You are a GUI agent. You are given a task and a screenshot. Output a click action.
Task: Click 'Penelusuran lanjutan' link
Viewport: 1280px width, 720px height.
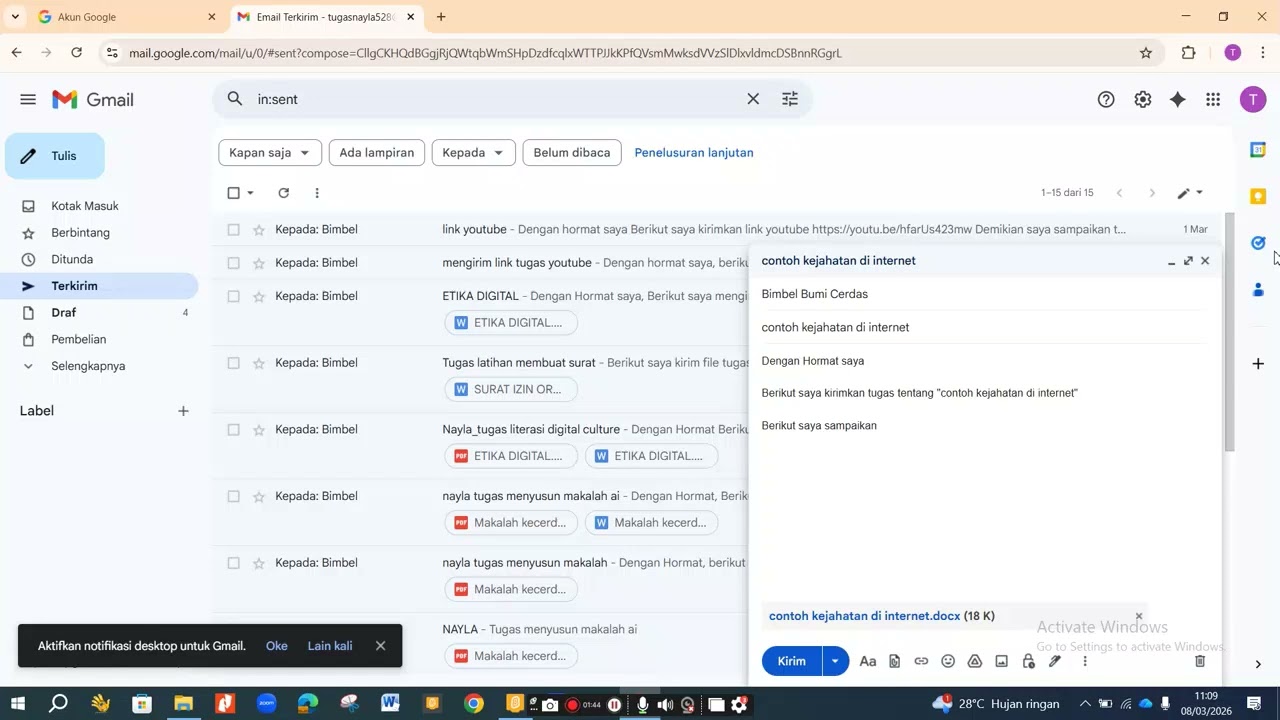pyautogui.click(x=694, y=153)
